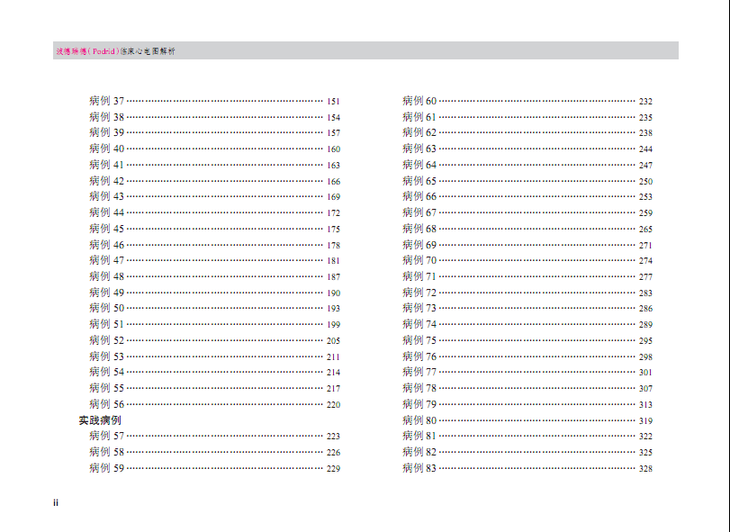
Task: Open the 病例 56 contents entry
Action: 107,405
